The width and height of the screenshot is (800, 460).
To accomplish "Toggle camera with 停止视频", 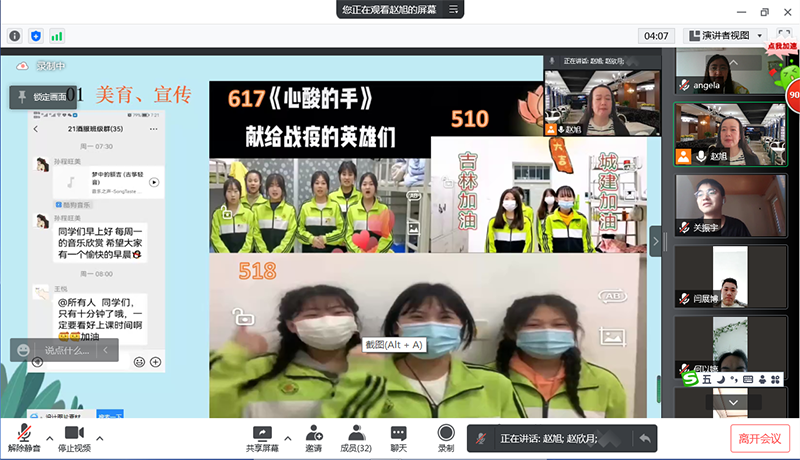I will pos(74,439).
